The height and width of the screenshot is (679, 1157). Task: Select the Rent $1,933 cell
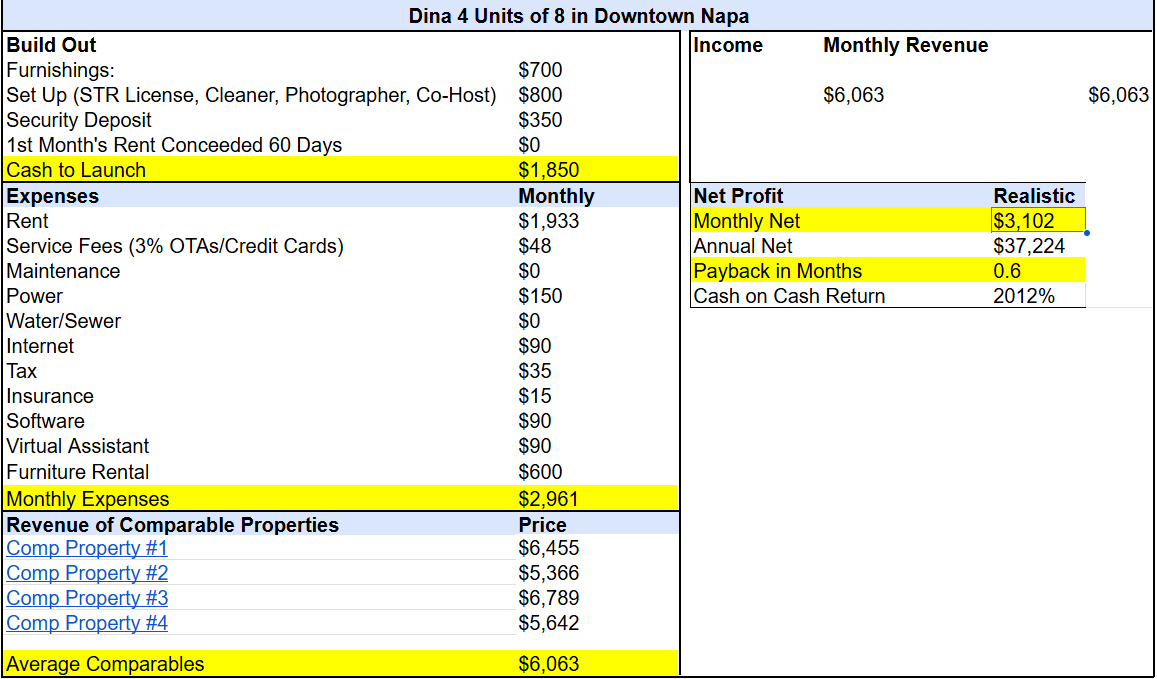(x=548, y=221)
